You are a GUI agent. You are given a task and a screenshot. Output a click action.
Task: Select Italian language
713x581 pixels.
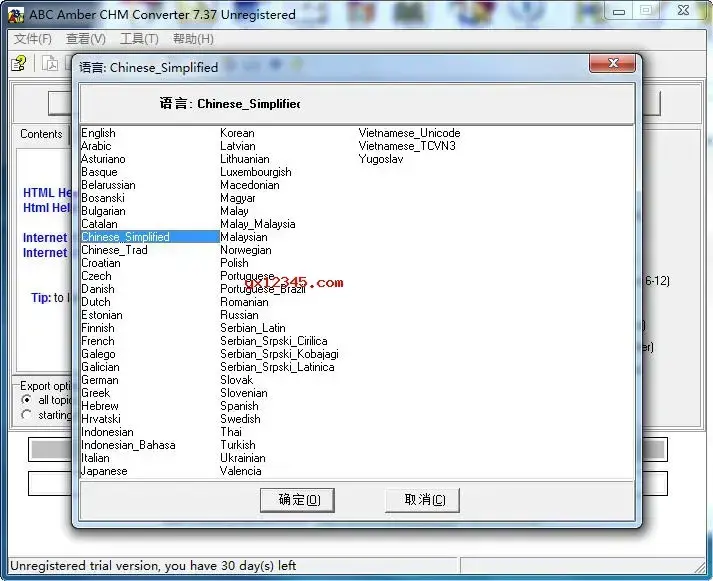[x=95, y=458]
